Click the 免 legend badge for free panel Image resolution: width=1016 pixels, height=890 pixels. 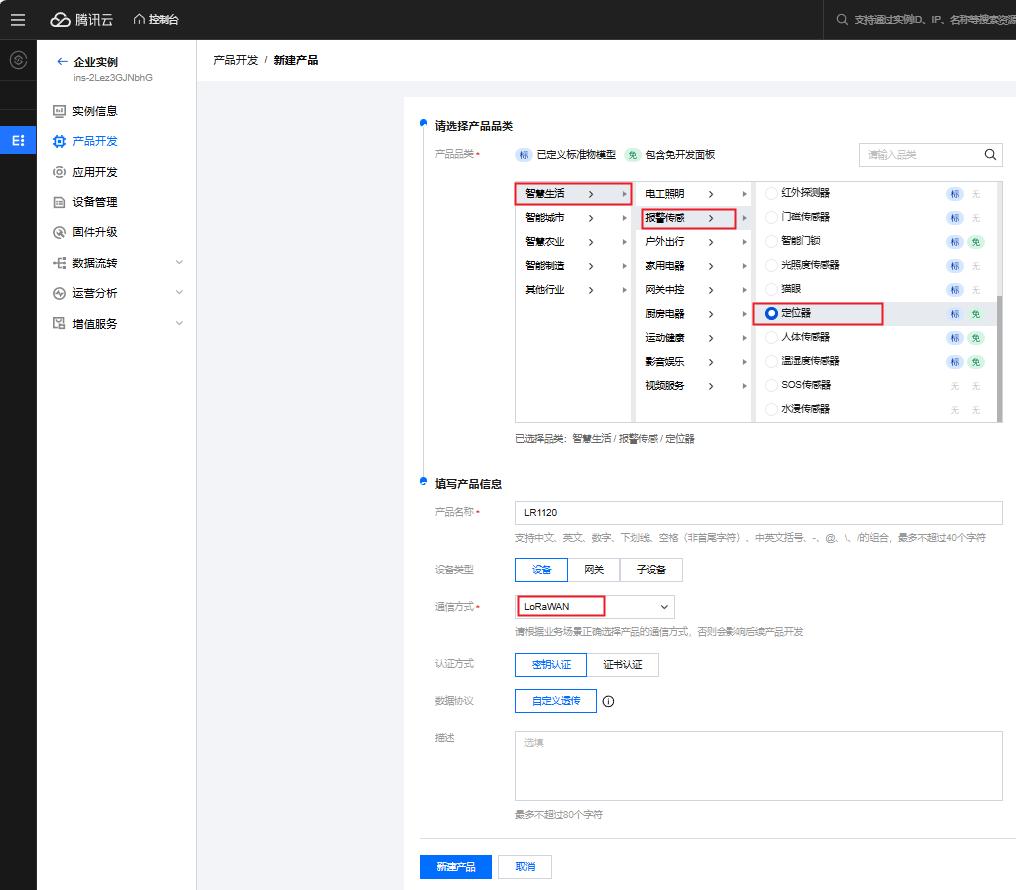click(x=632, y=155)
